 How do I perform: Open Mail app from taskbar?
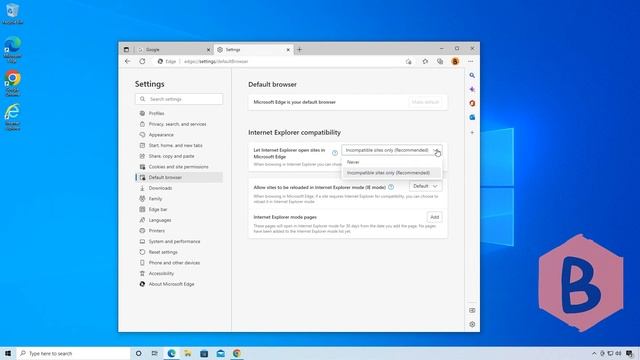[220, 353]
